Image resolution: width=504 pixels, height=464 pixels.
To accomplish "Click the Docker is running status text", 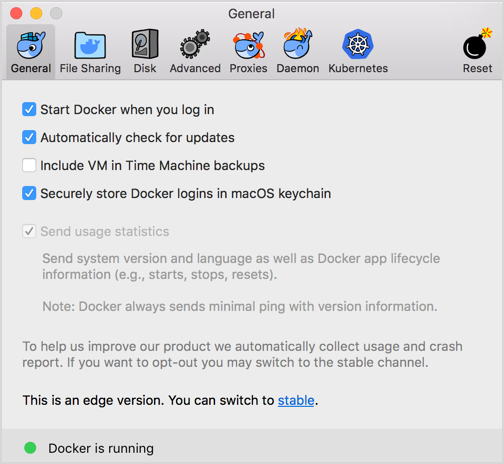I will coord(101,448).
